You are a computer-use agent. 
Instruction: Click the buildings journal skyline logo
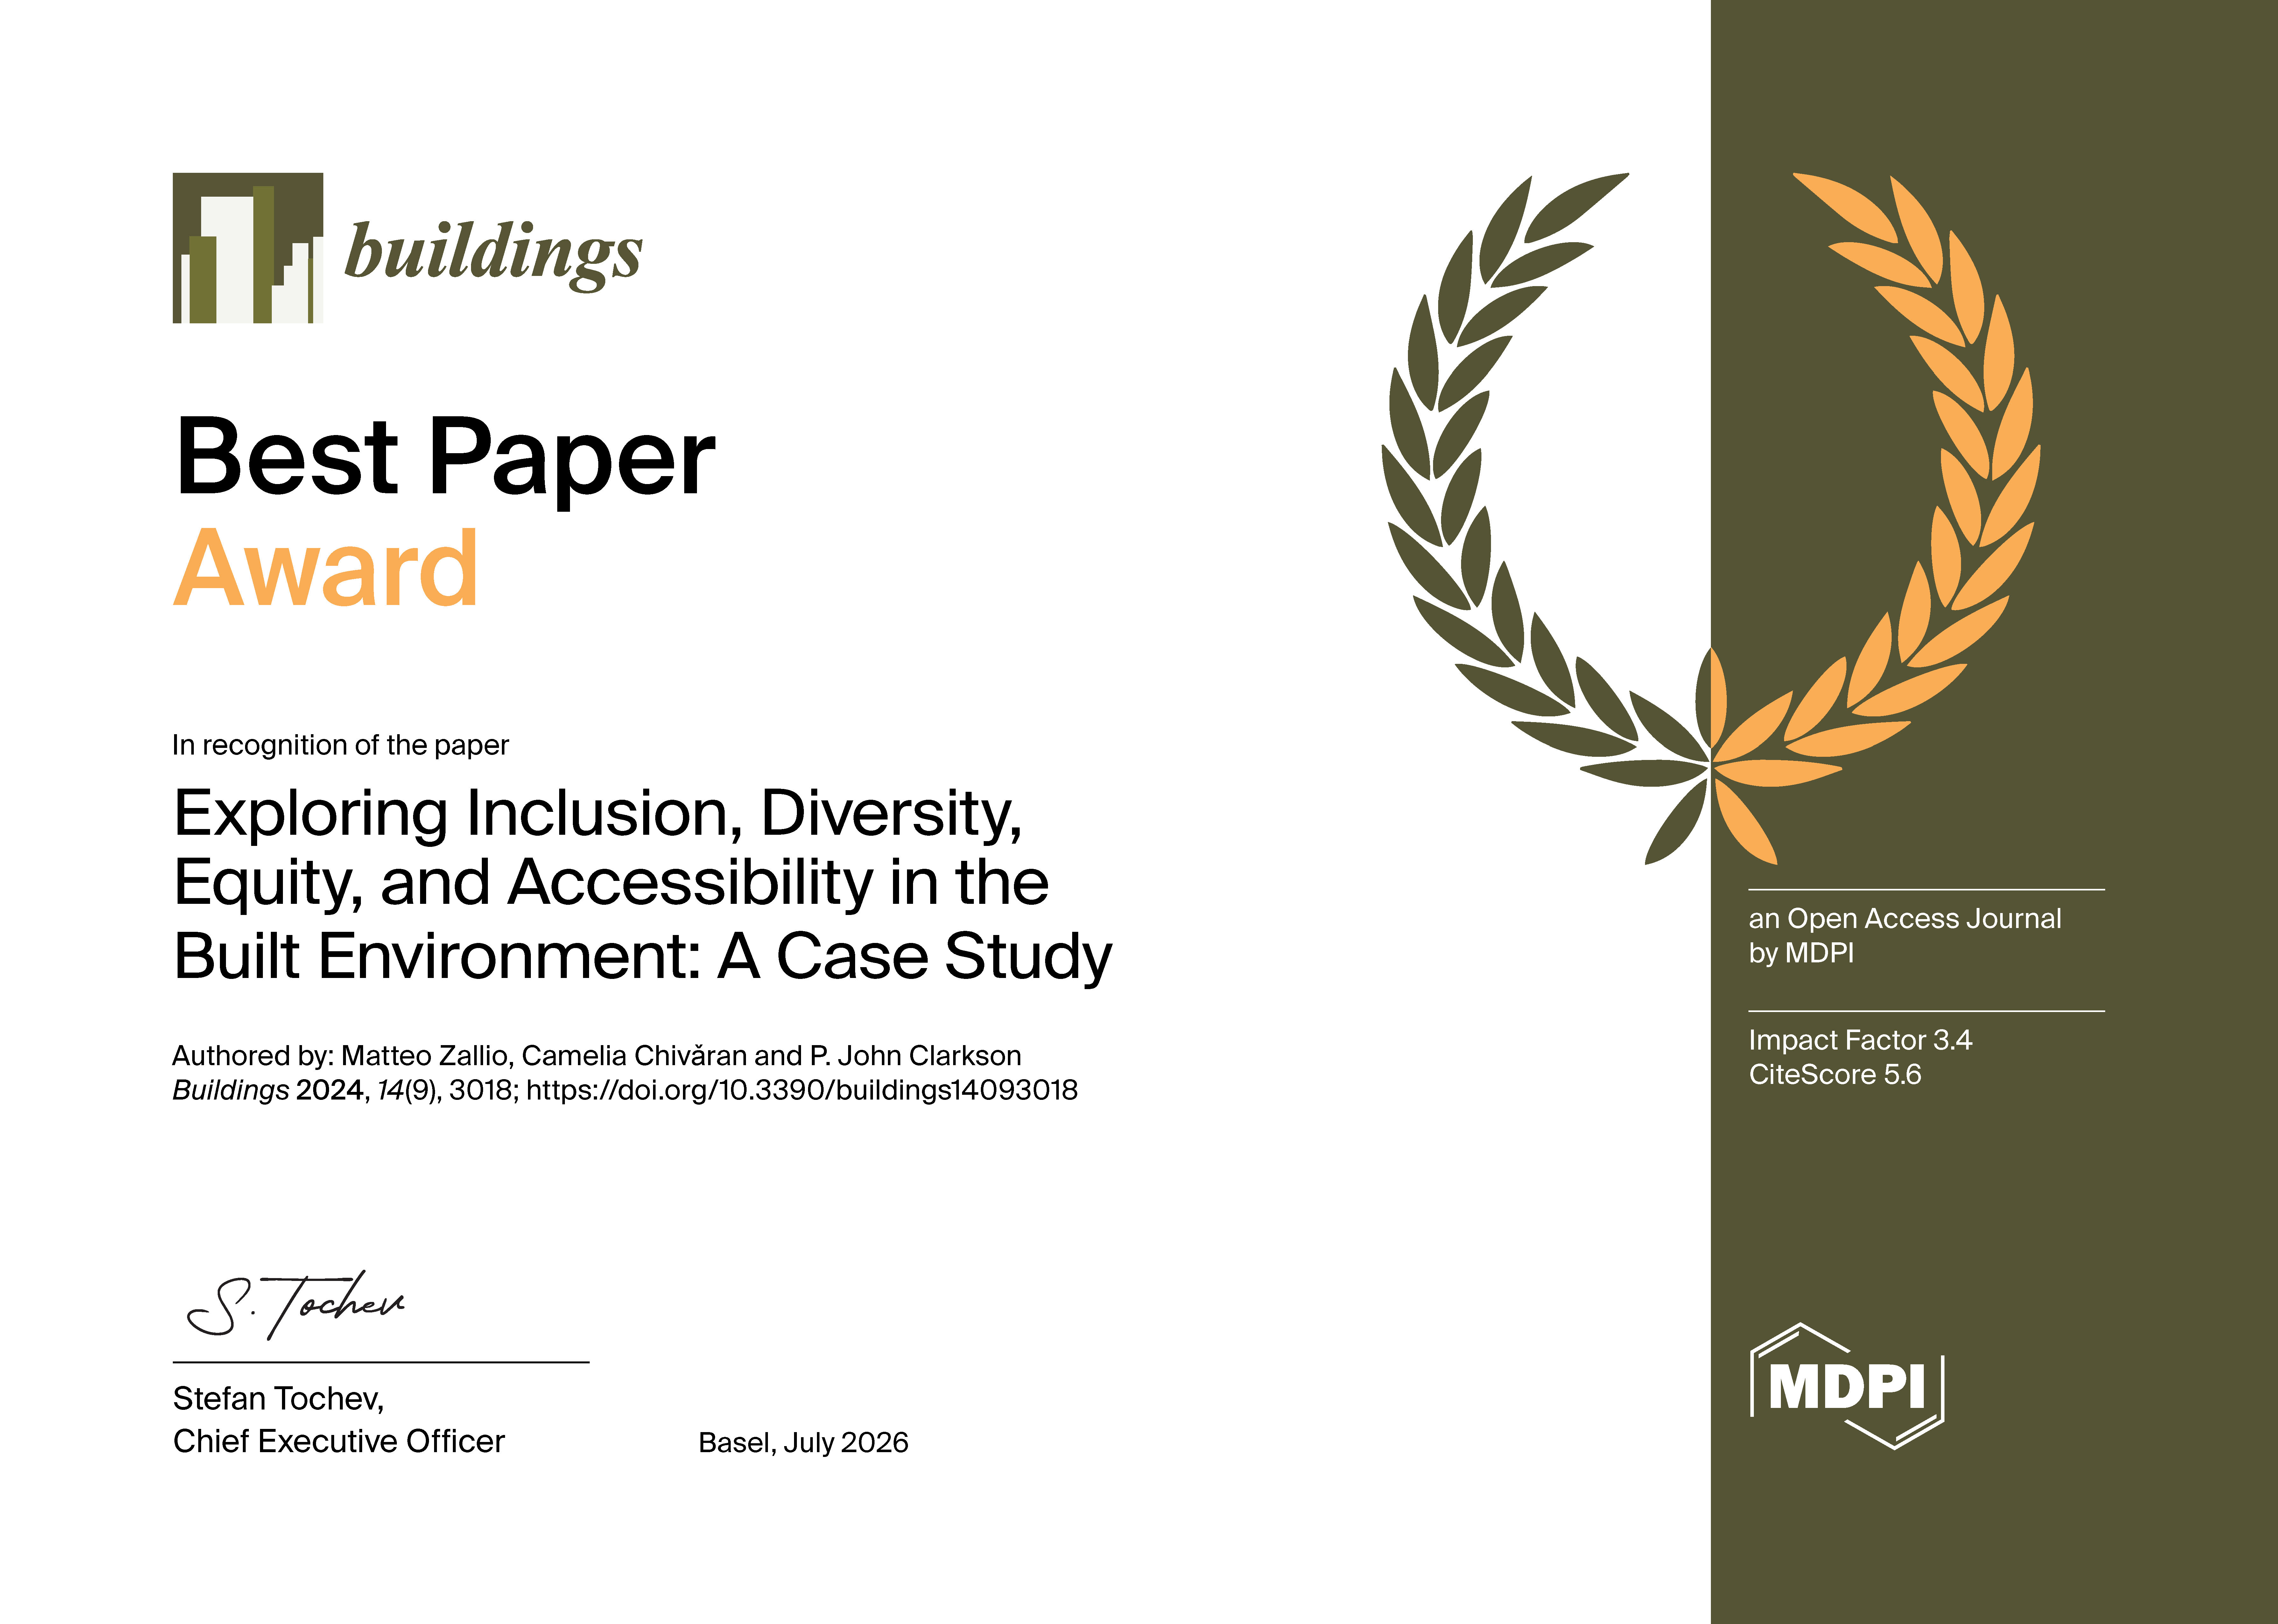[x=248, y=248]
